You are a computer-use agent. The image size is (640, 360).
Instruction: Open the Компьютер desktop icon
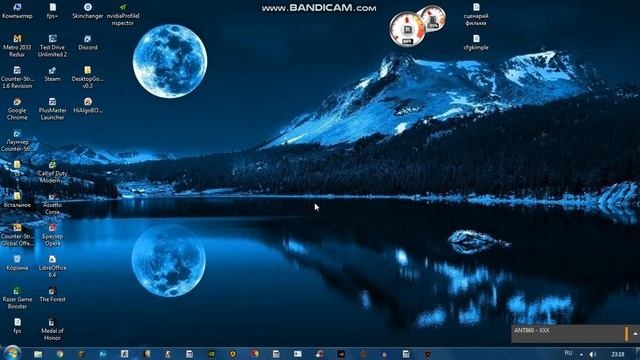click(17, 11)
